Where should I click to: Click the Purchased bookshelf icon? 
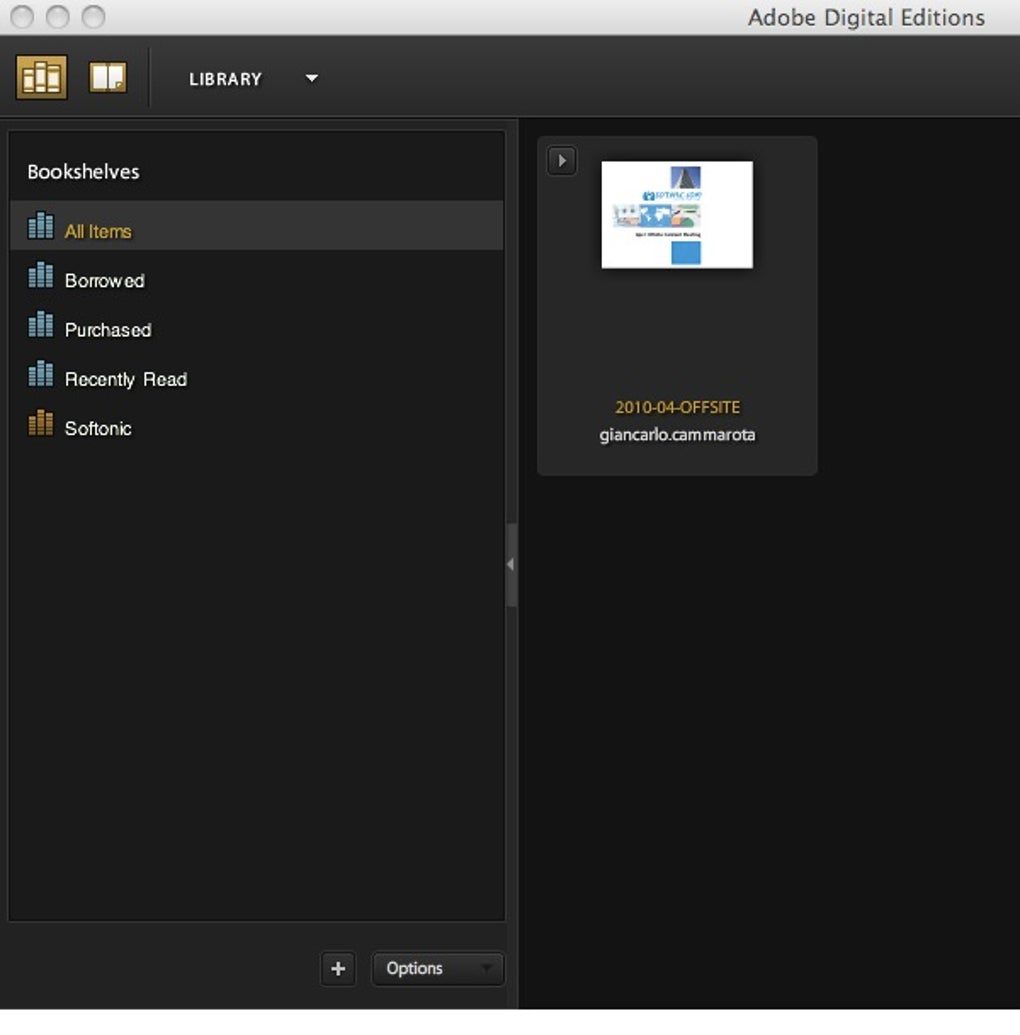pos(41,324)
